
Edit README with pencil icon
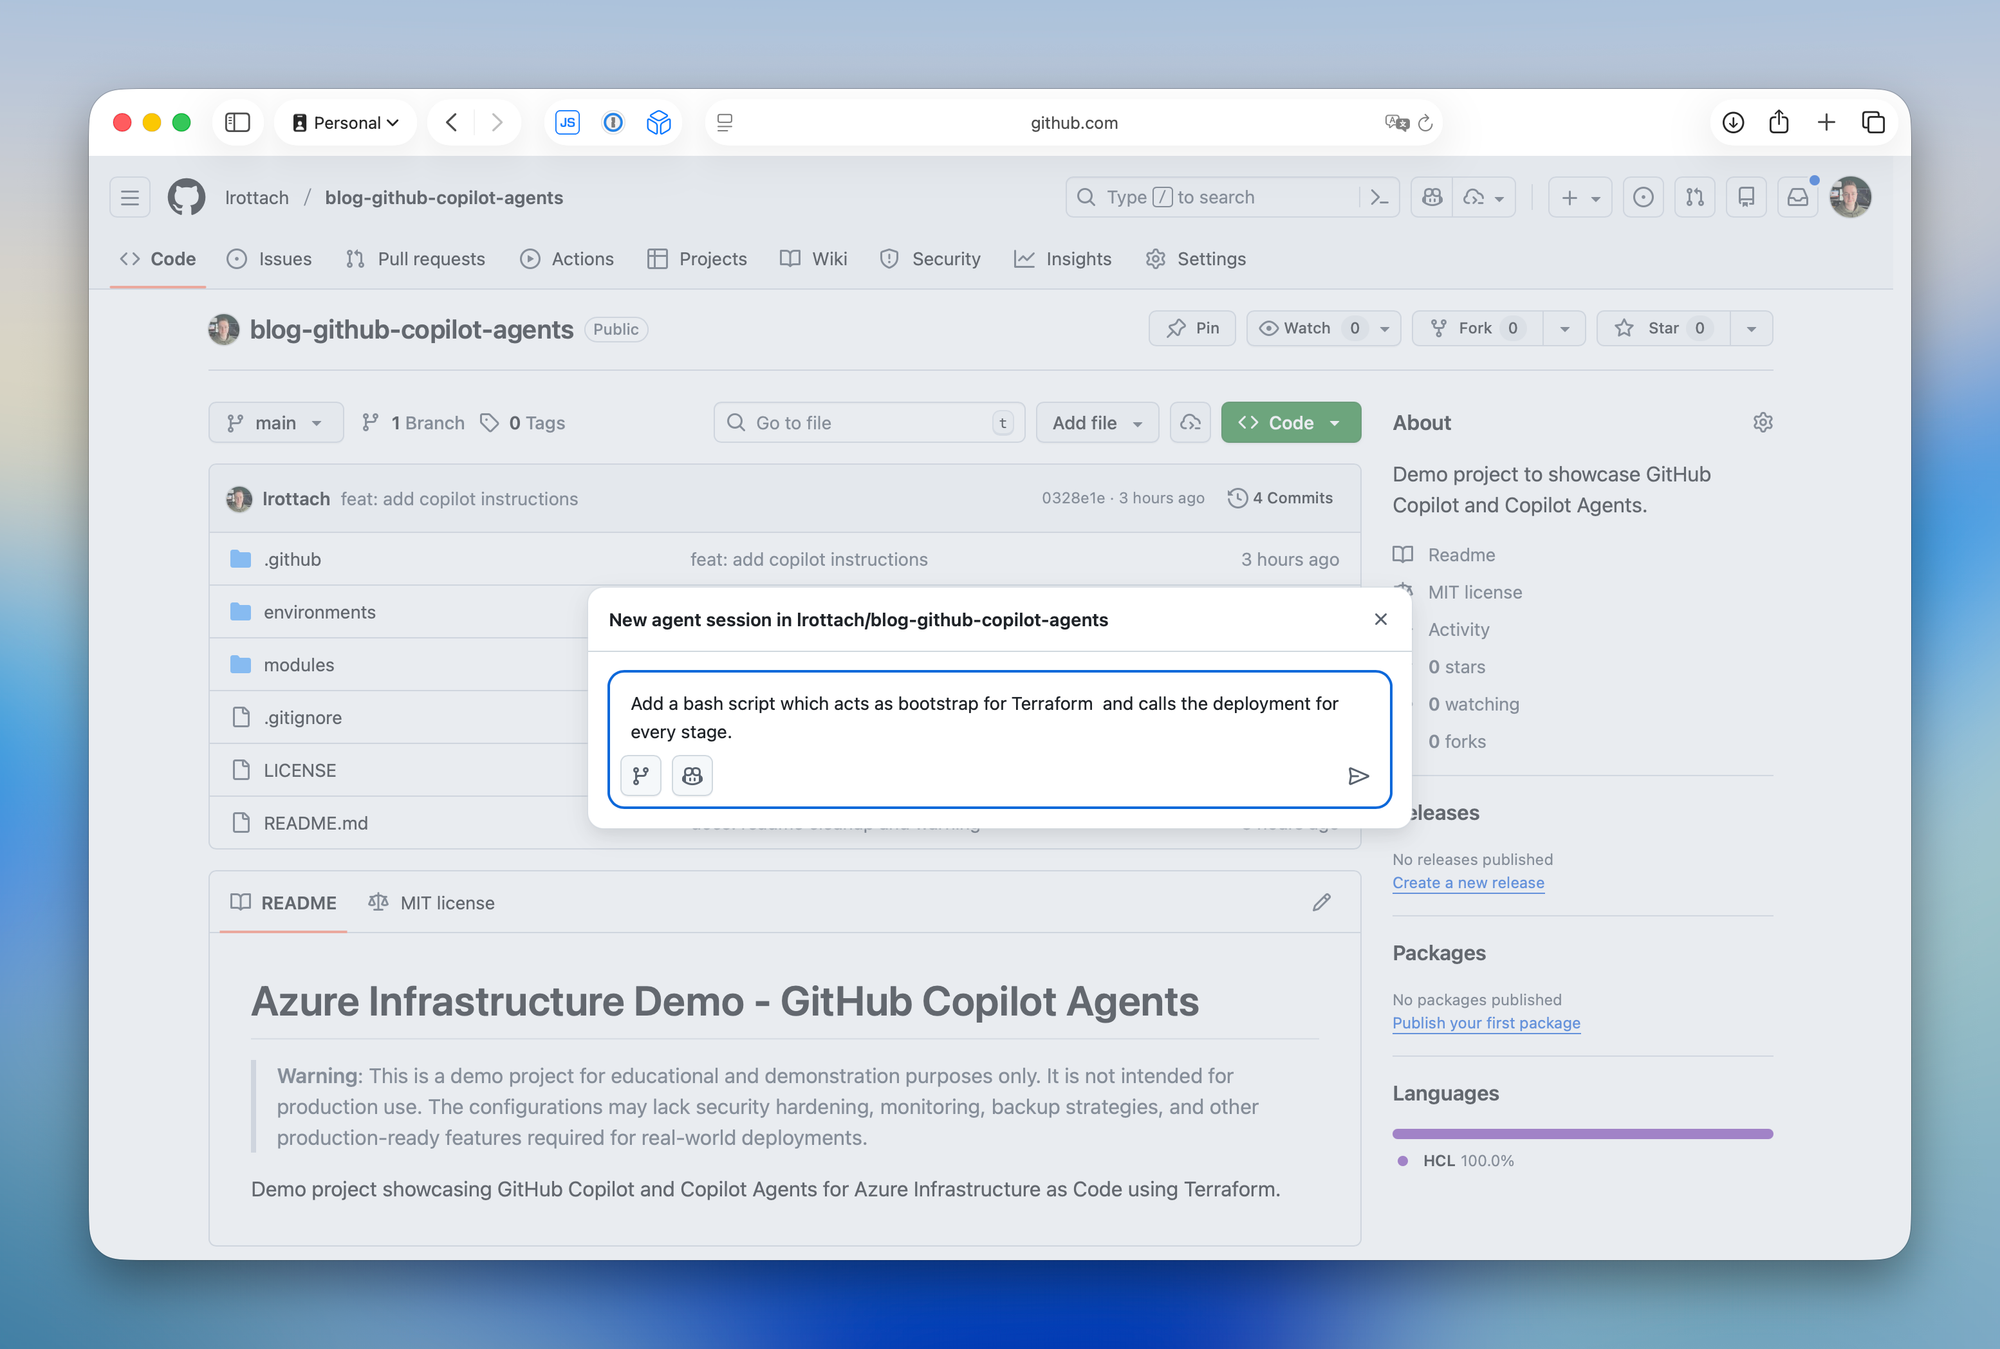pyautogui.click(x=1321, y=903)
